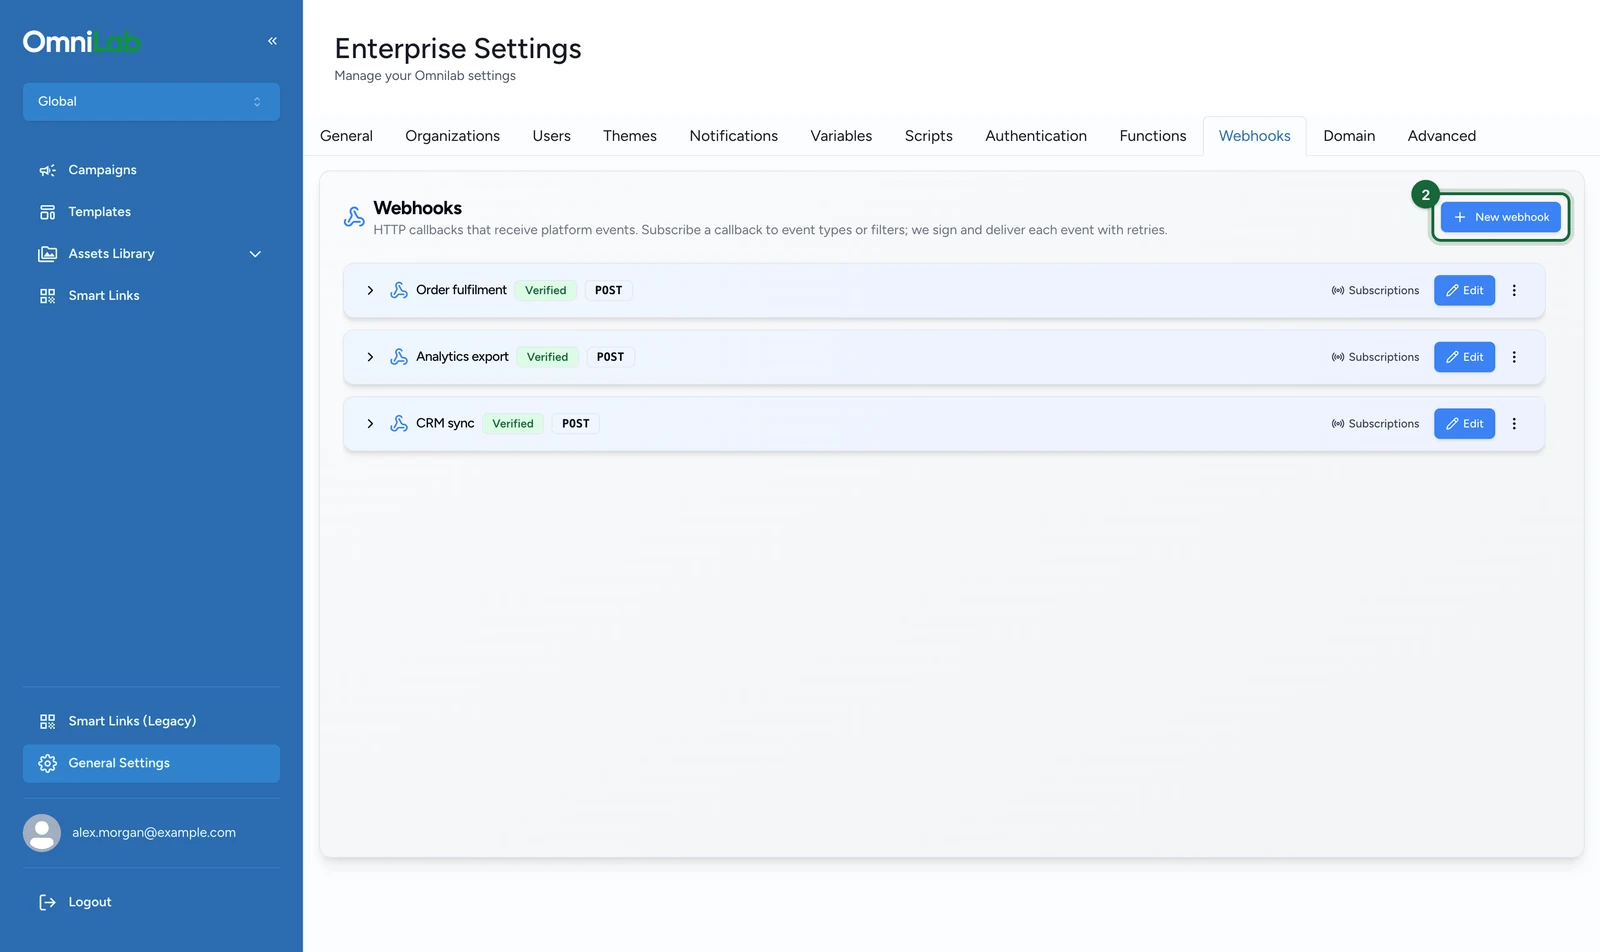Click the POST badge on Order fulfilment
The width and height of the screenshot is (1600, 952).
point(608,290)
